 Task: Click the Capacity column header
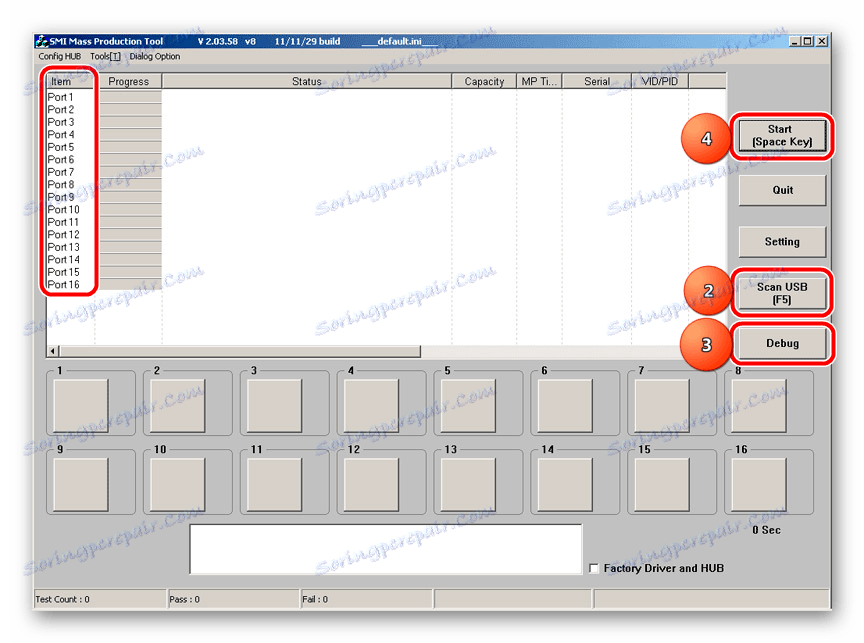click(x=484, y=82)
